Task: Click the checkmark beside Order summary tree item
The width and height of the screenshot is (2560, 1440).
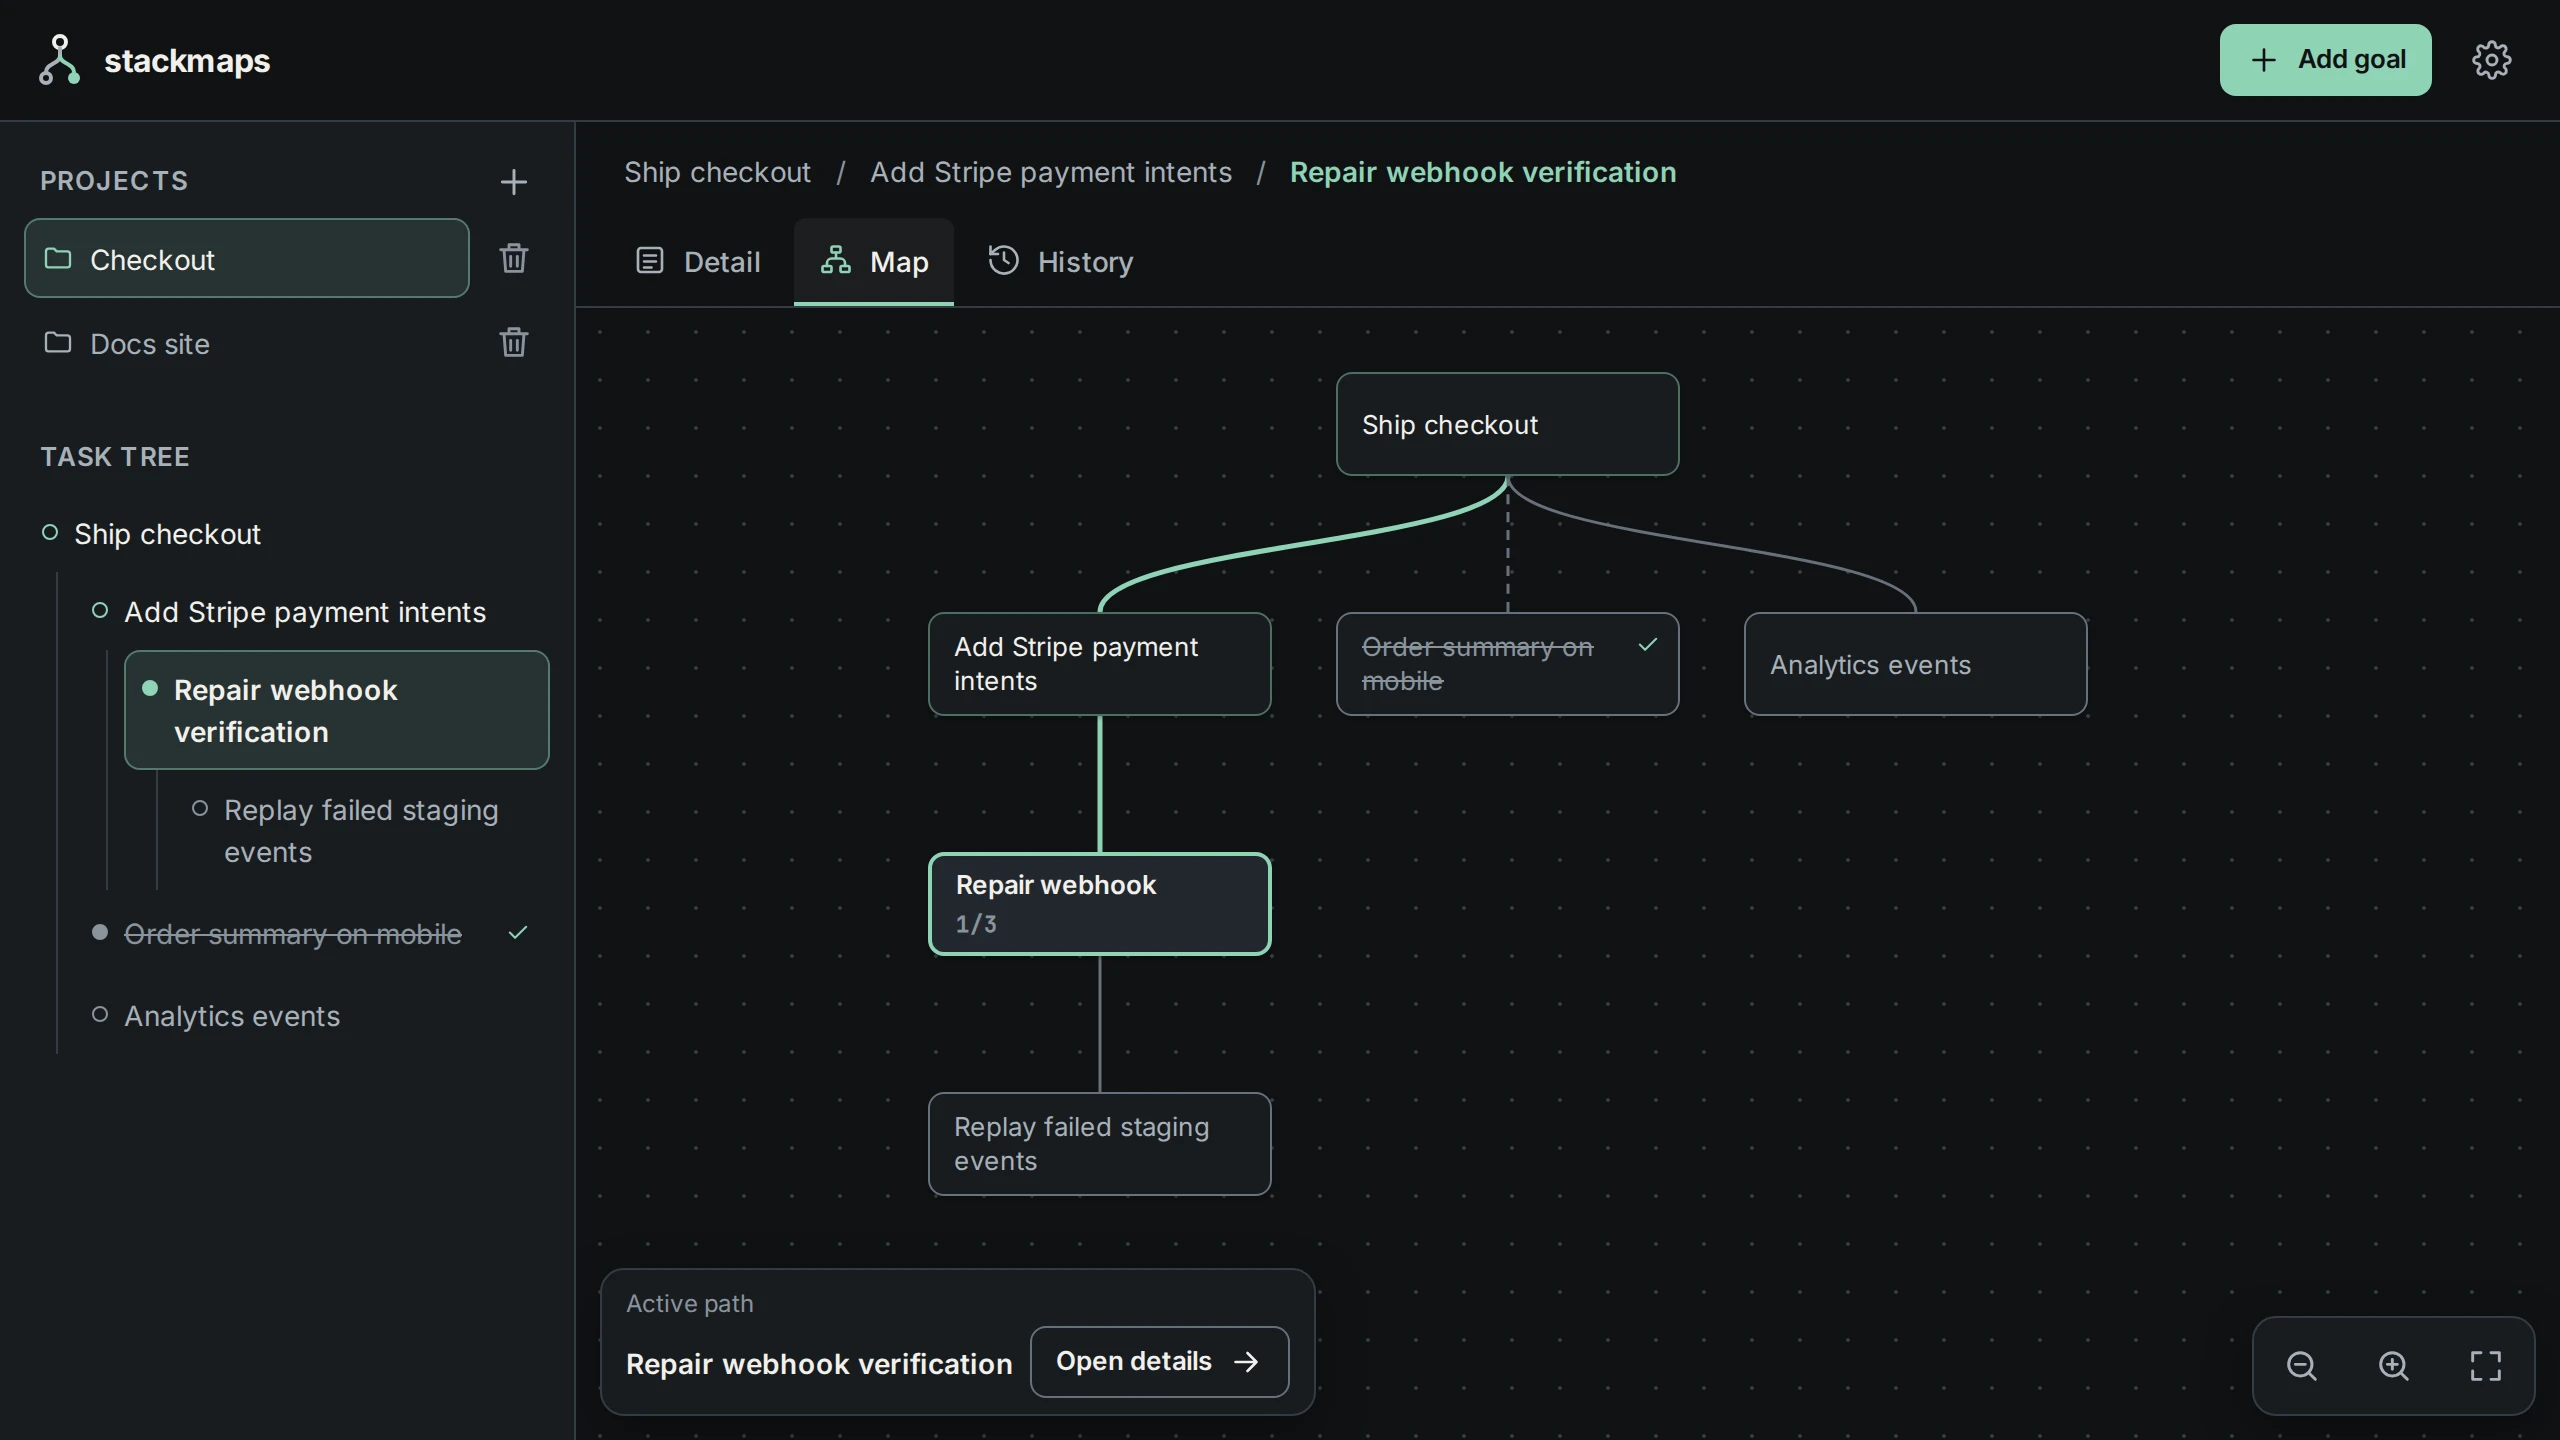Action: click(x=517, y=933)
